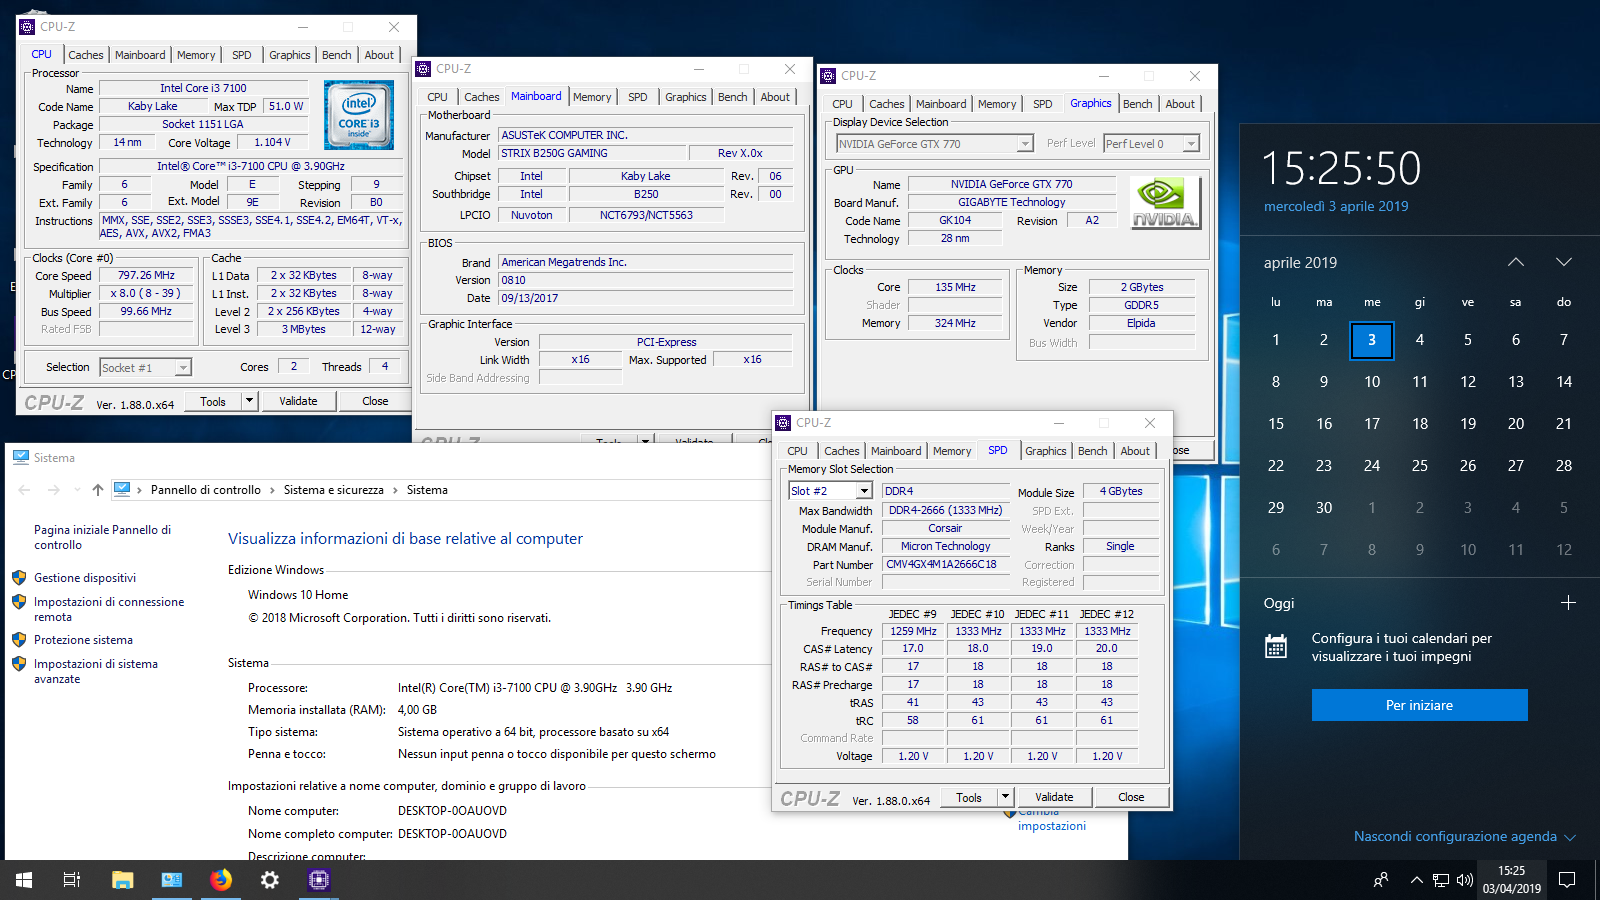Switch to the Sistema control panel taskbar icon
Screen dimensions: 1600x900
coord(171,880)
